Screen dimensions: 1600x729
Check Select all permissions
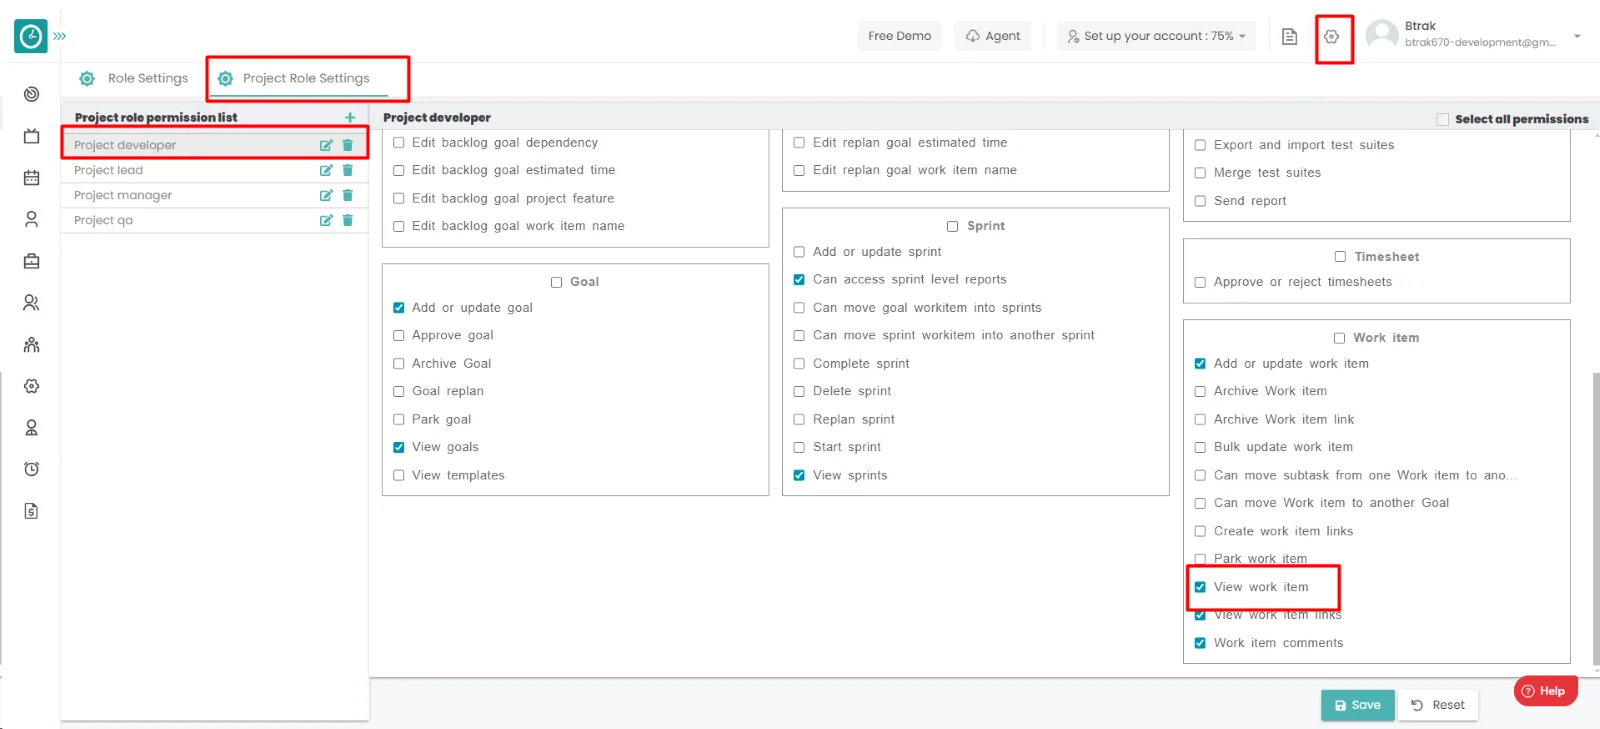coord(1442,119)
